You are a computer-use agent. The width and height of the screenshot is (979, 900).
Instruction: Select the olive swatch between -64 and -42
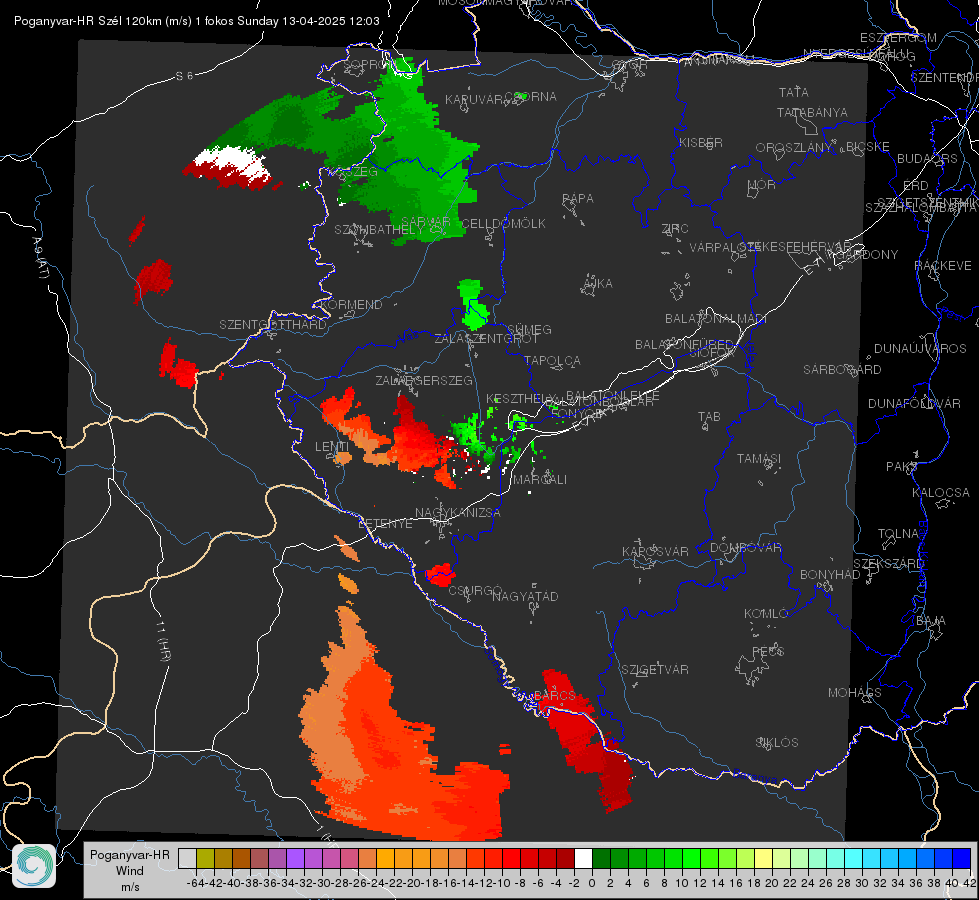(x=205, y=858)
